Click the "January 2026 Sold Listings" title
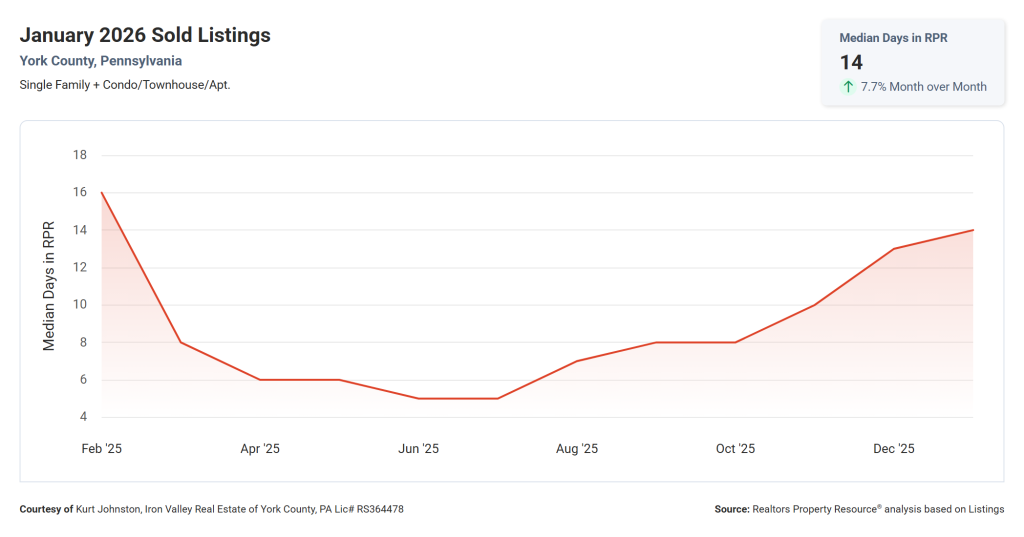The width and height of the screenshot is (1024, 537). pos(145,36)
